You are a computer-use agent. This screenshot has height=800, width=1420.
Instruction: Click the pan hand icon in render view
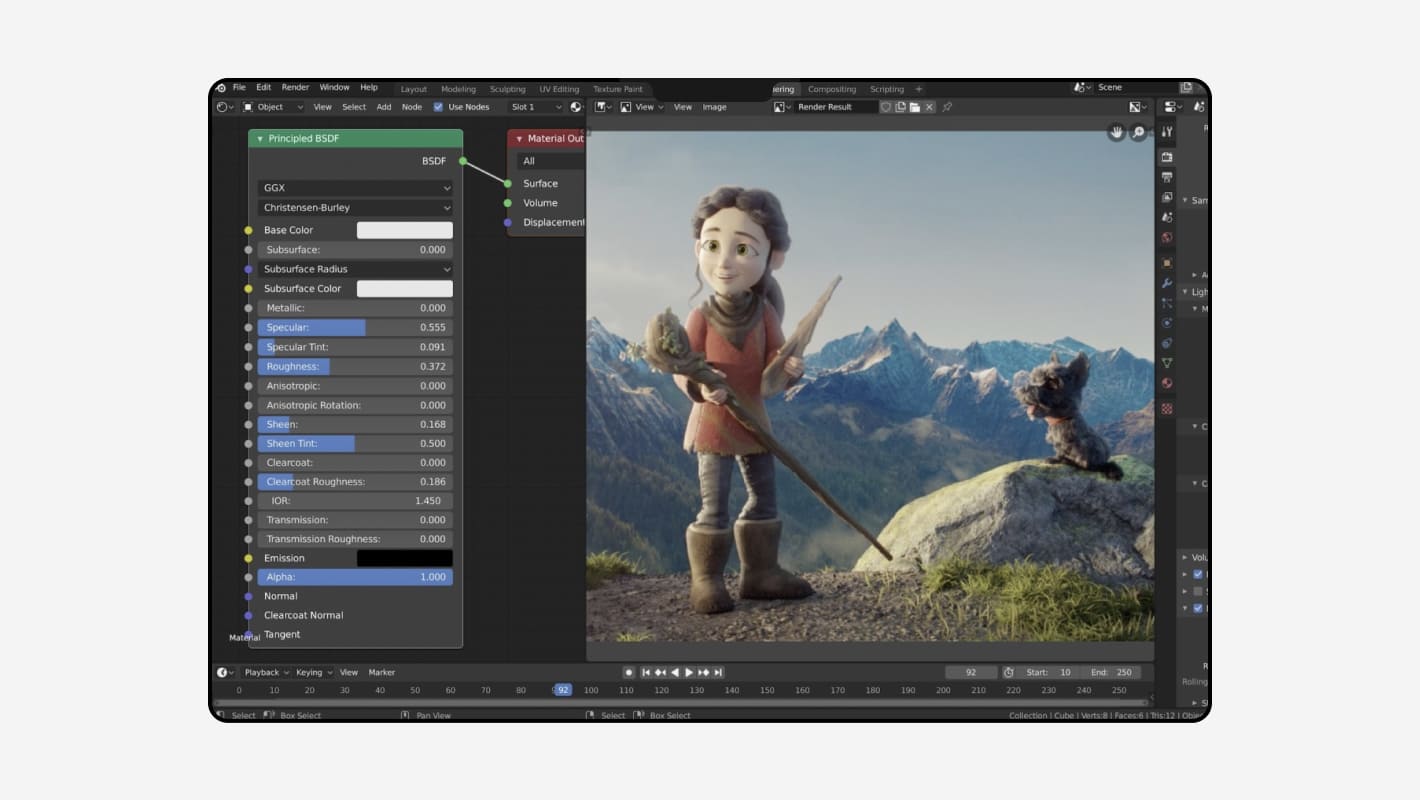[1117, 132]
